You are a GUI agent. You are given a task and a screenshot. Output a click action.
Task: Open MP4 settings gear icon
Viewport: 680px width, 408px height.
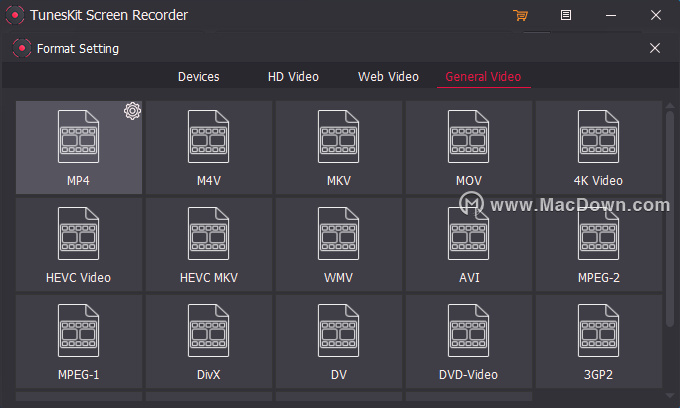click(x=132, y=111)
